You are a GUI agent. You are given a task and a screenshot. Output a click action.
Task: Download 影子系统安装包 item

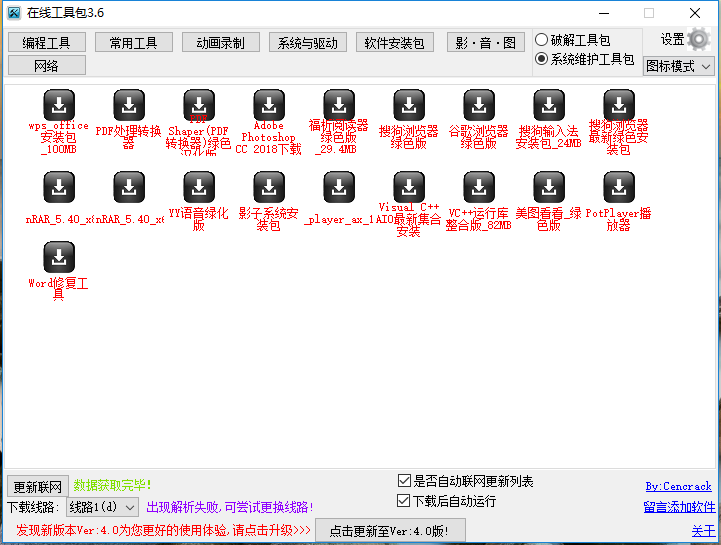(269, 187)
